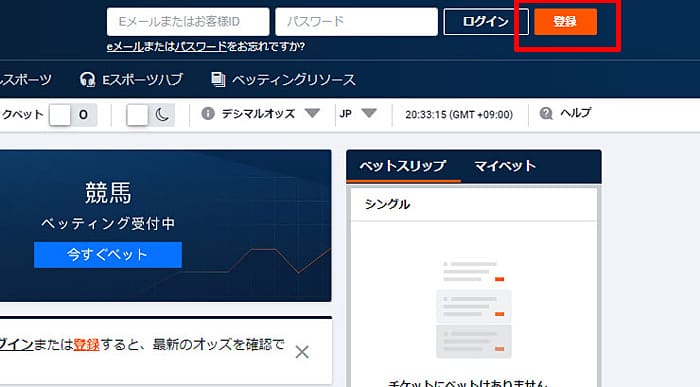Viewport: 700px width, 387px height.
Task: Toggle the quick bet switch
Action: pyautogui.click(x=73, y=115)
